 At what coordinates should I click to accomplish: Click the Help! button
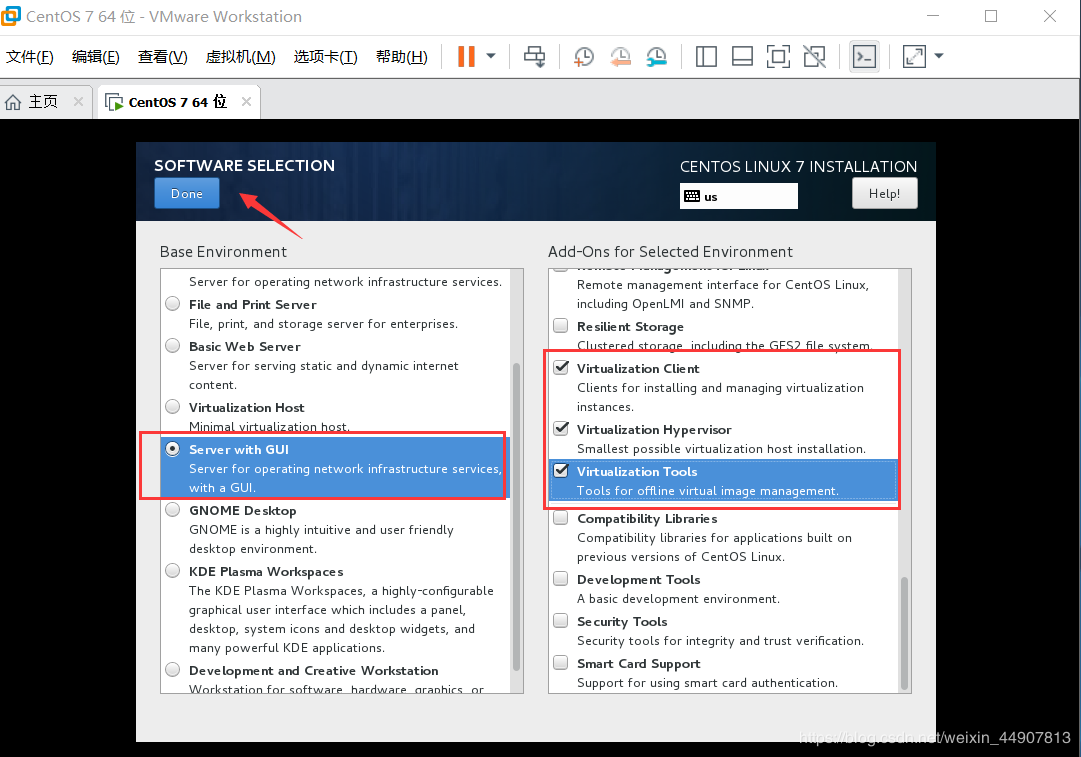pyautogui.click(x=885, y=194)
